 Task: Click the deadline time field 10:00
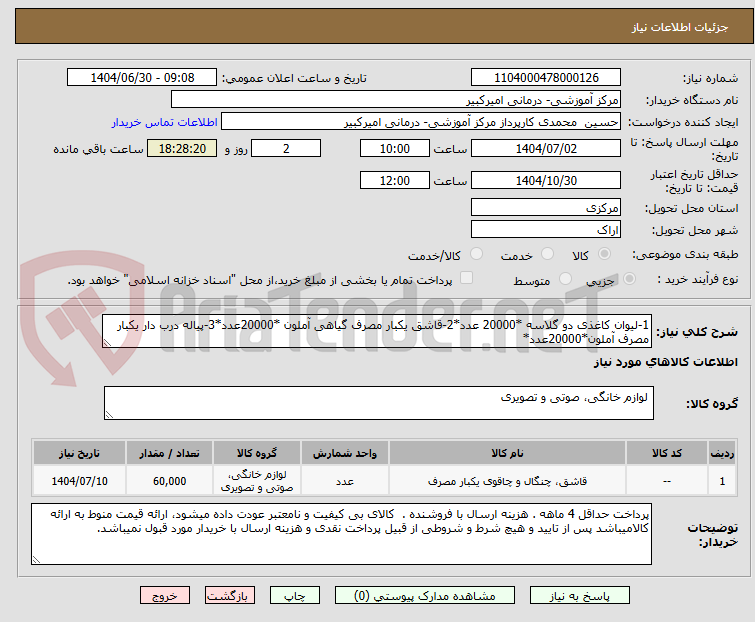click(394, 148)
